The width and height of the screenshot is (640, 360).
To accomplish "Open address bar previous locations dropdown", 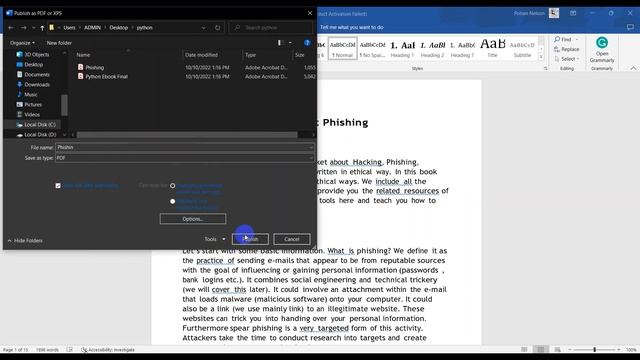I will pos(203,28).
